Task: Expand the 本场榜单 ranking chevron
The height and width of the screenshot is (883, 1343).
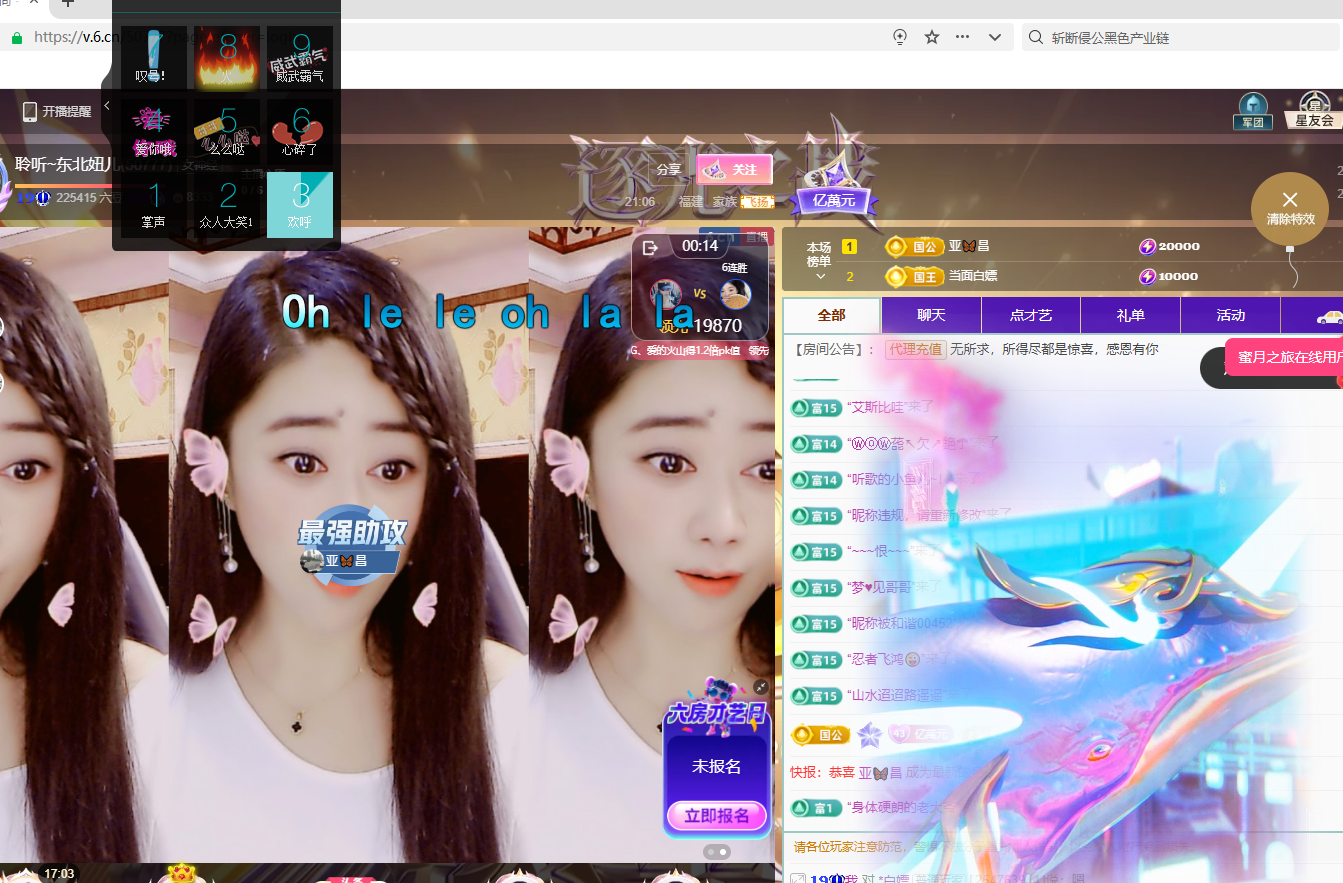Action: (820, 276)
